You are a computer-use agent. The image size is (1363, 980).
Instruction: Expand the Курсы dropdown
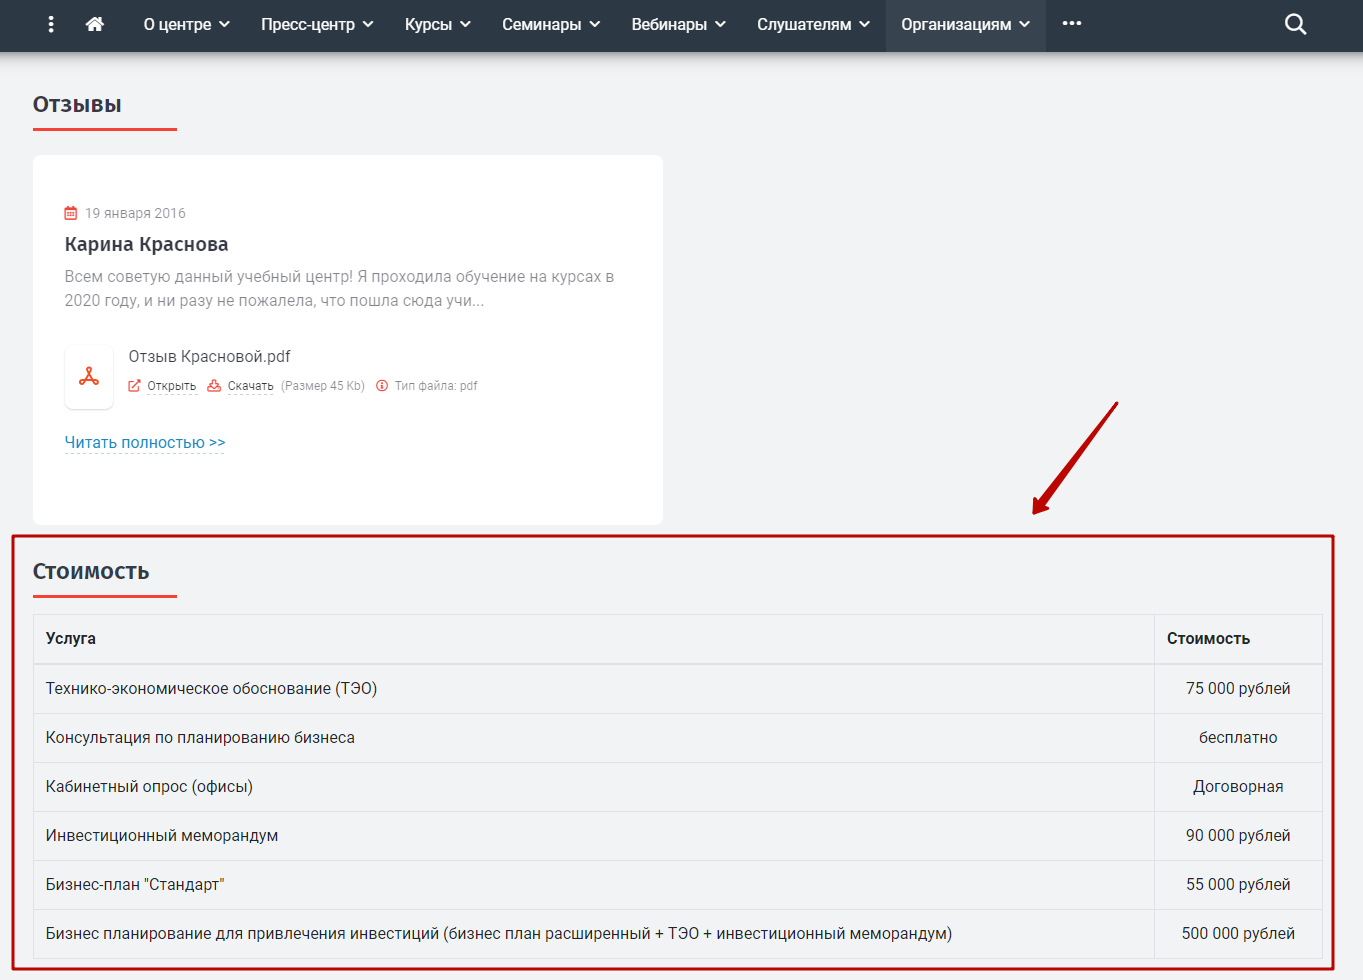pyautogui.click(x=437, y=24)
